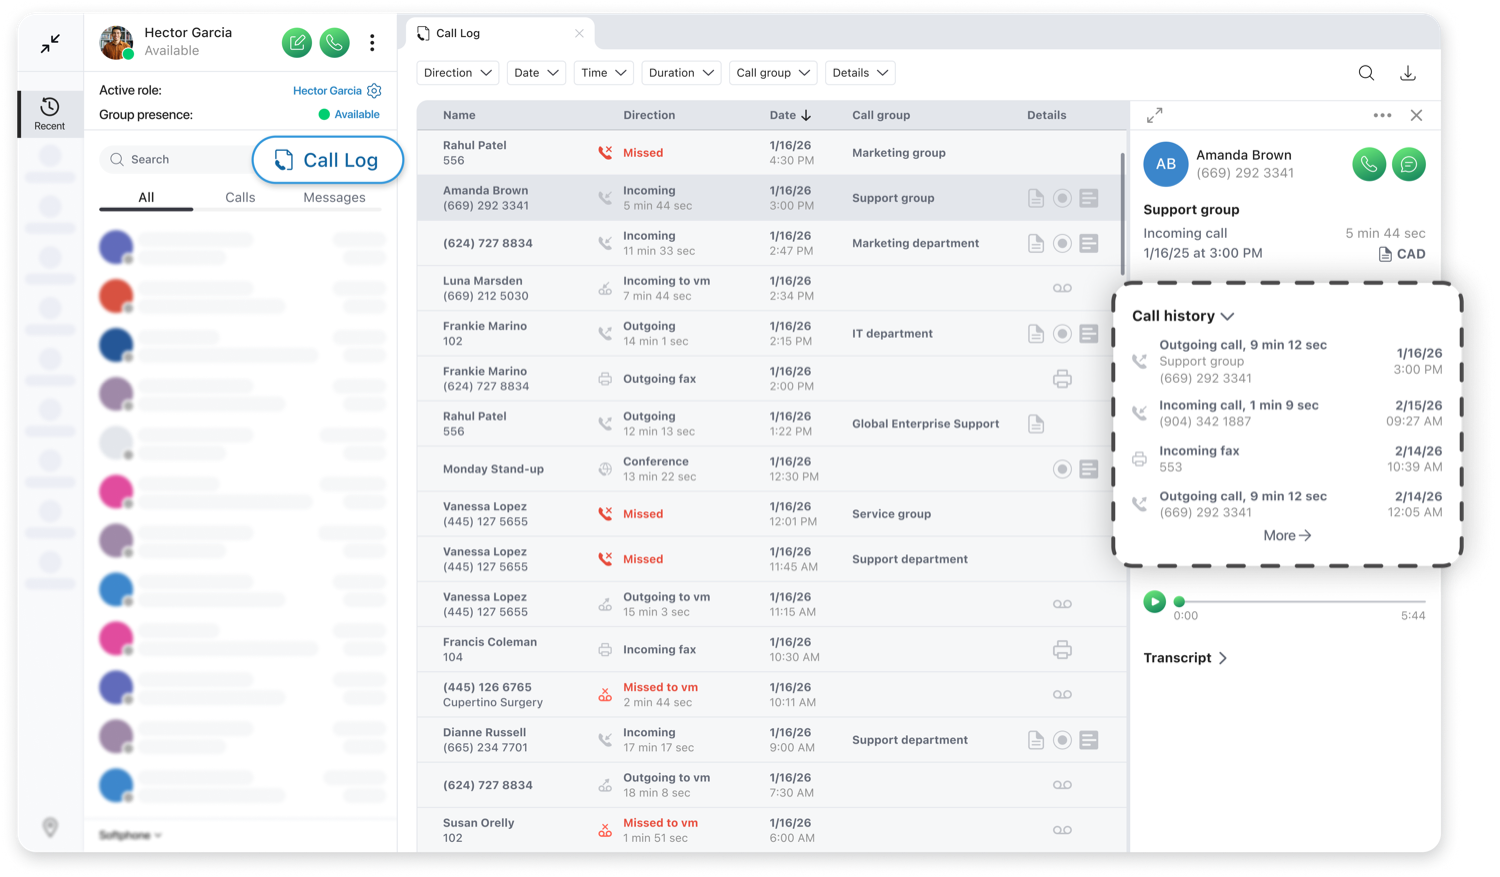The width and height of the screenshot is (1500, 877).
Task: Expand the contact detail panel to full view
Action: (1154, 115)
